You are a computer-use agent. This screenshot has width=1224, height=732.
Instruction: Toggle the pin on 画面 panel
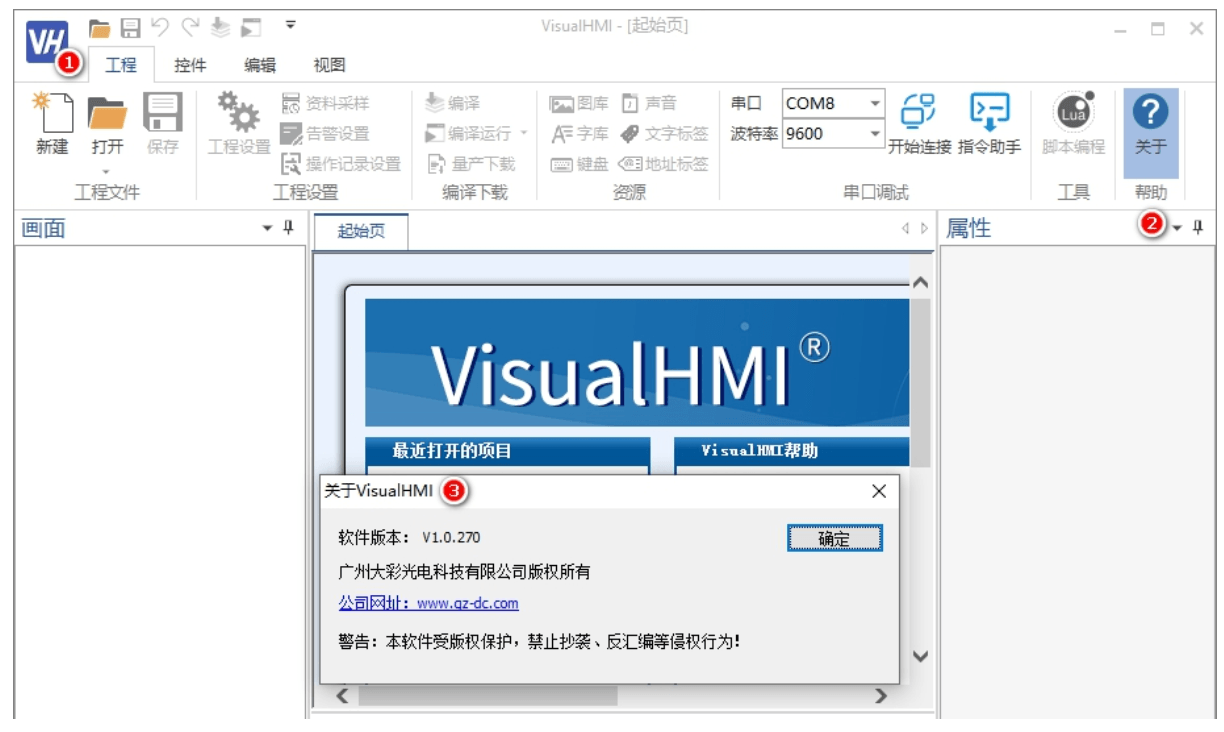[288, 228]
